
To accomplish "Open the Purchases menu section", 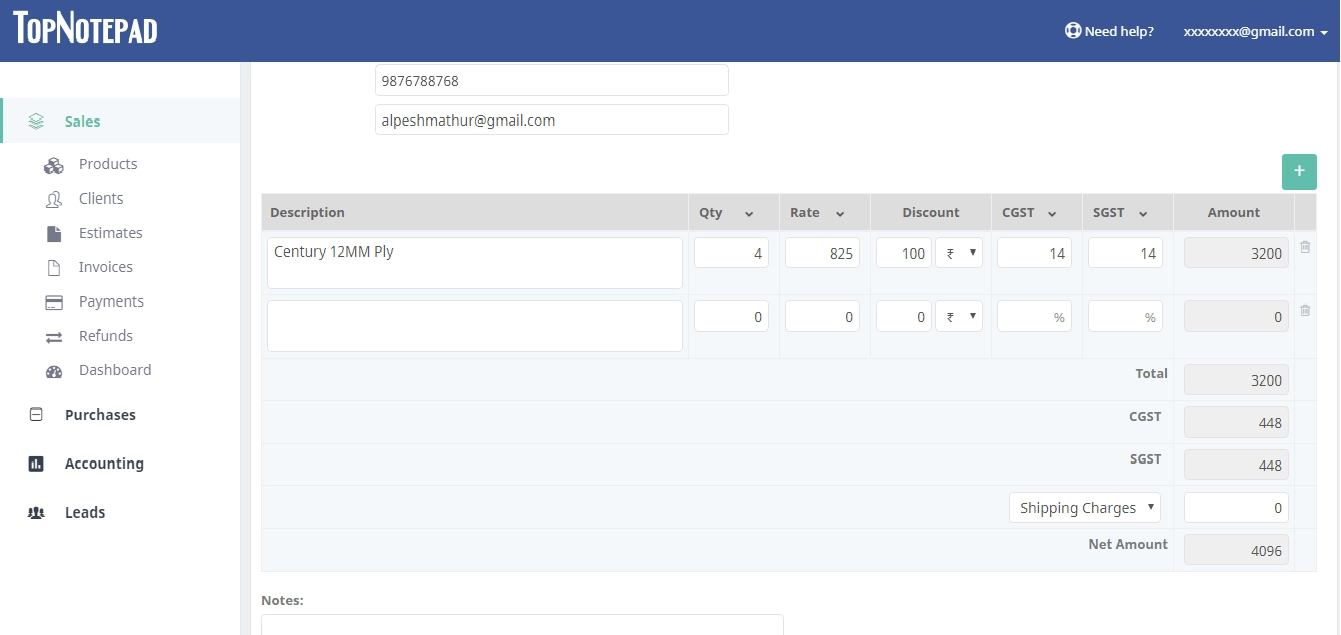I will click(x=100, y=415).
